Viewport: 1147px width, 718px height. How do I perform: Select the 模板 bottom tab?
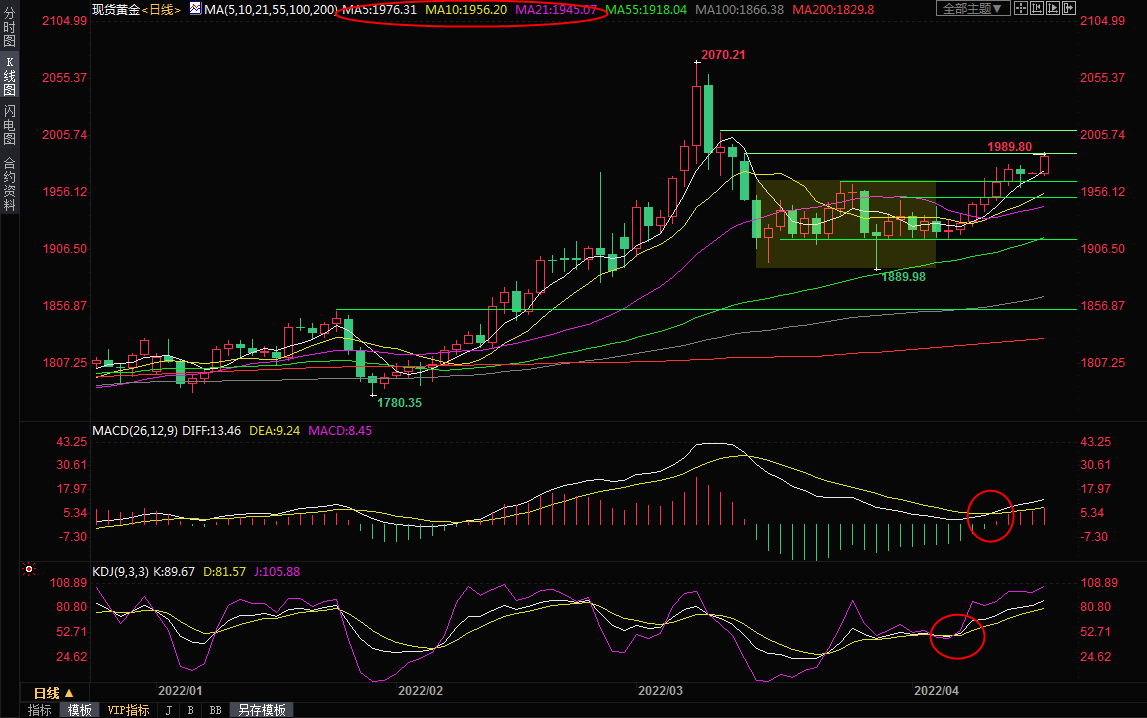(x=78, y=710)
